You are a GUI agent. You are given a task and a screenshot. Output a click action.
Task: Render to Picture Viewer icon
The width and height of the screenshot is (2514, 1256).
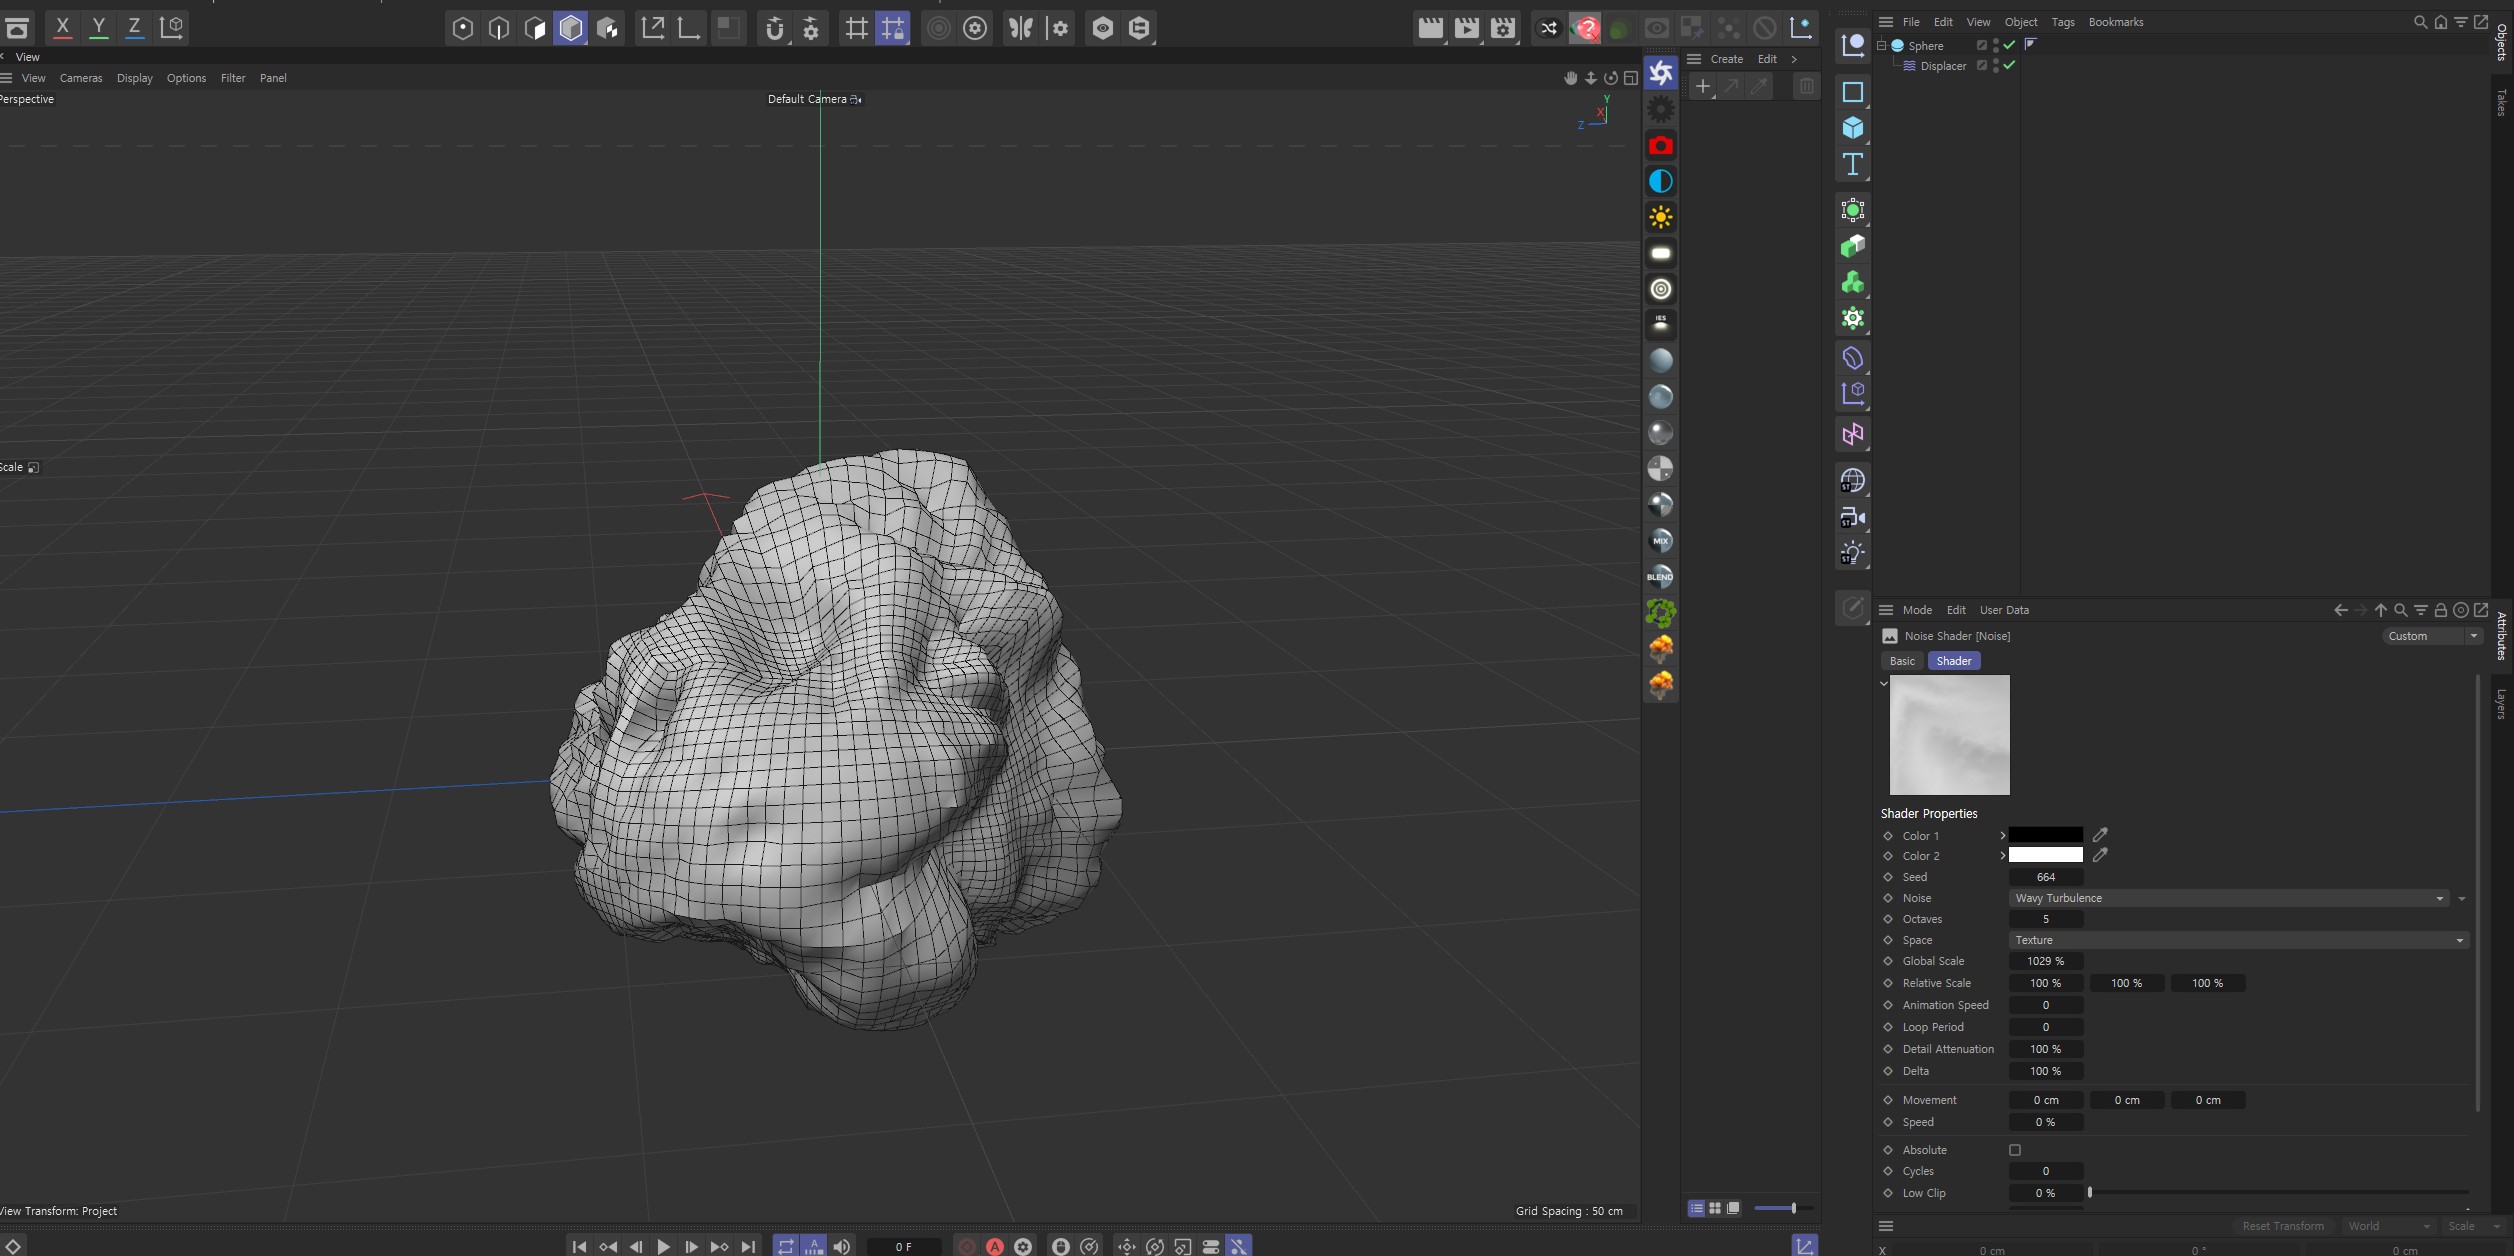pos(1466,28)
